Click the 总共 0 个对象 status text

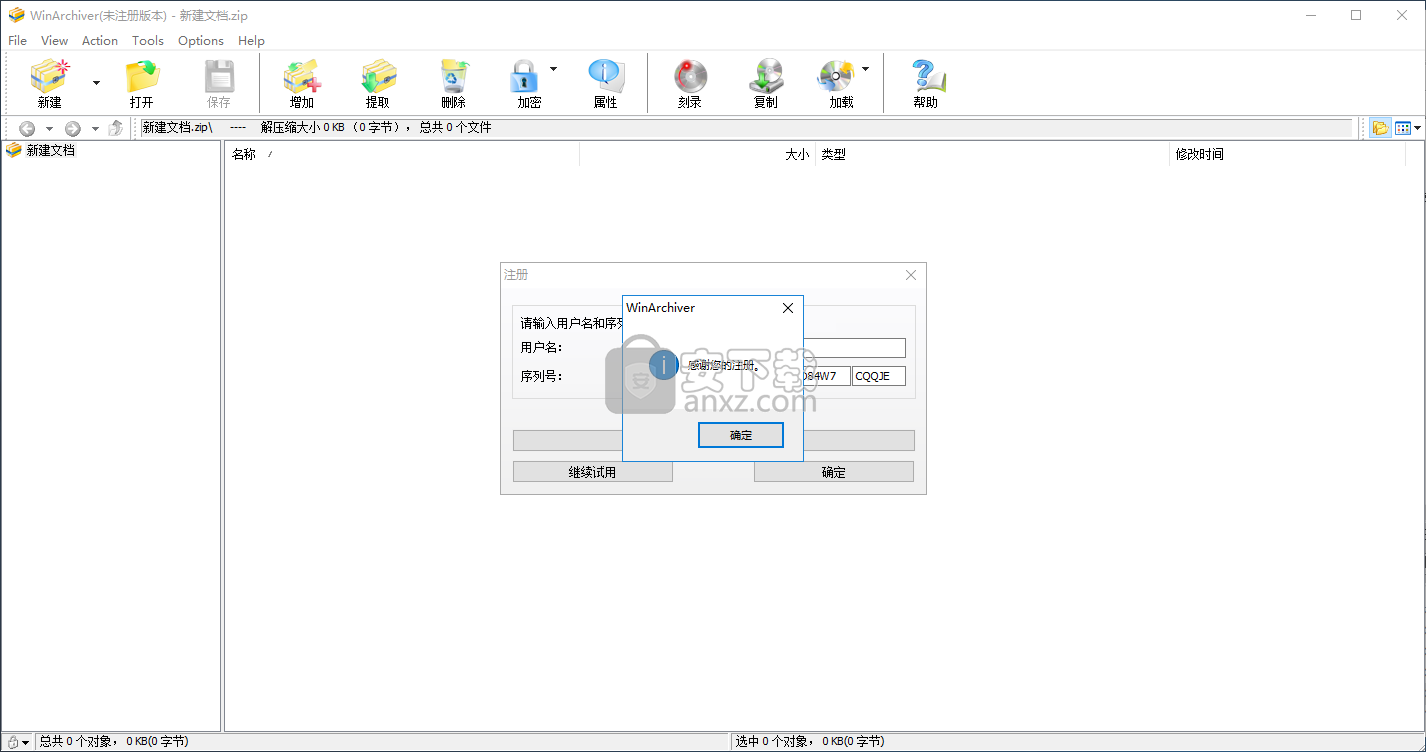pyautogui.click(x=113, y=742)
